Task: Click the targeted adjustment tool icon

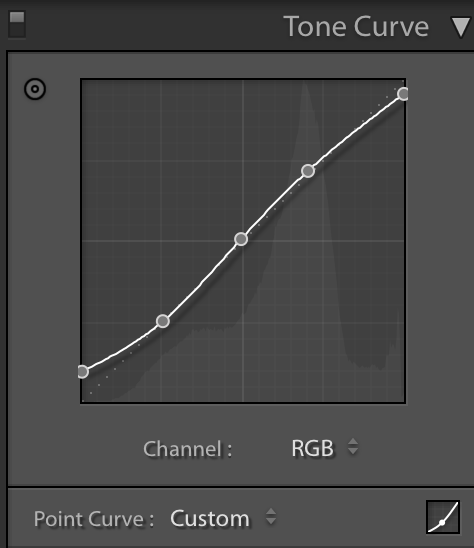Action: (35, 89)
